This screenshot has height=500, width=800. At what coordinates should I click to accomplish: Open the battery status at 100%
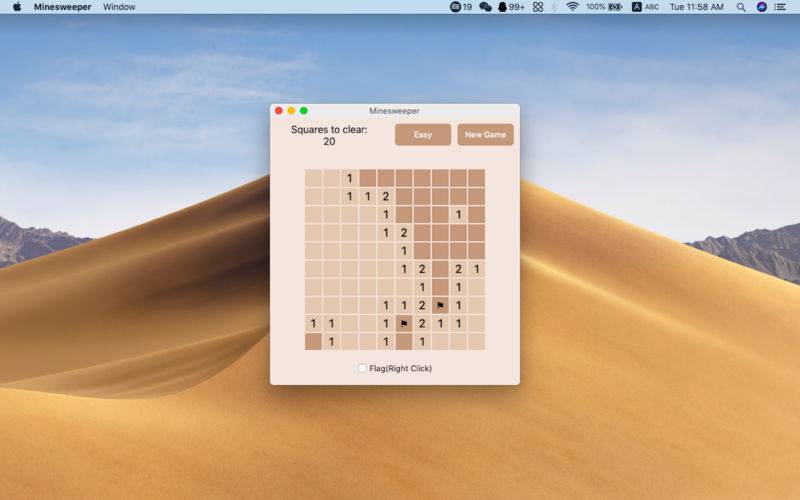coord(604,7)
